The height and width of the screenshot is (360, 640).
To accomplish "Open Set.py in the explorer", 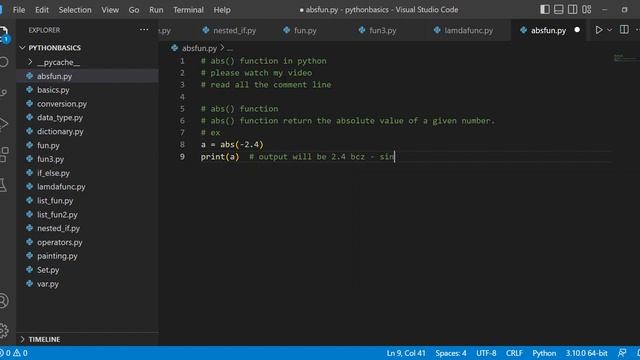I will [48, 270].
